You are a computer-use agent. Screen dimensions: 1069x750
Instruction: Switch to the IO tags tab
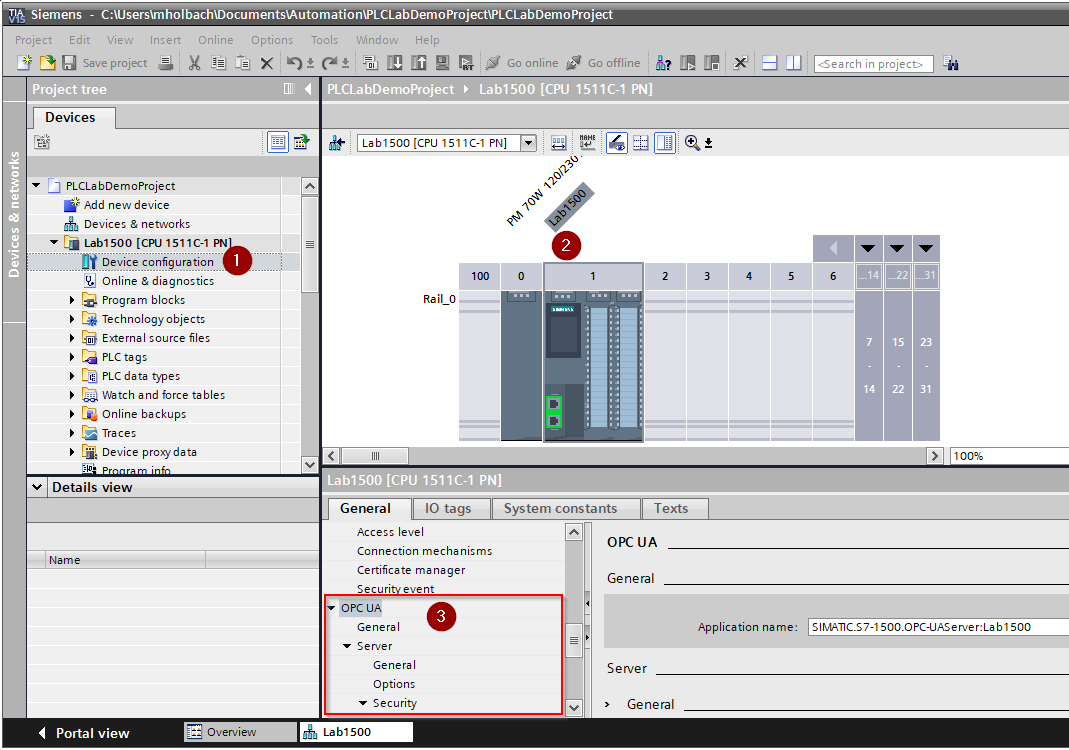[451, 508]
